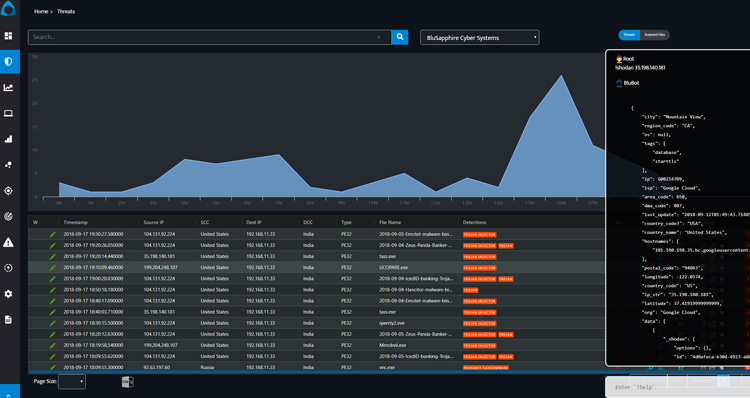Edit the row timestamped 18:19:58.540000
Image resolution: width=750 pixels, height=398 pixels.
pos(52,345)
